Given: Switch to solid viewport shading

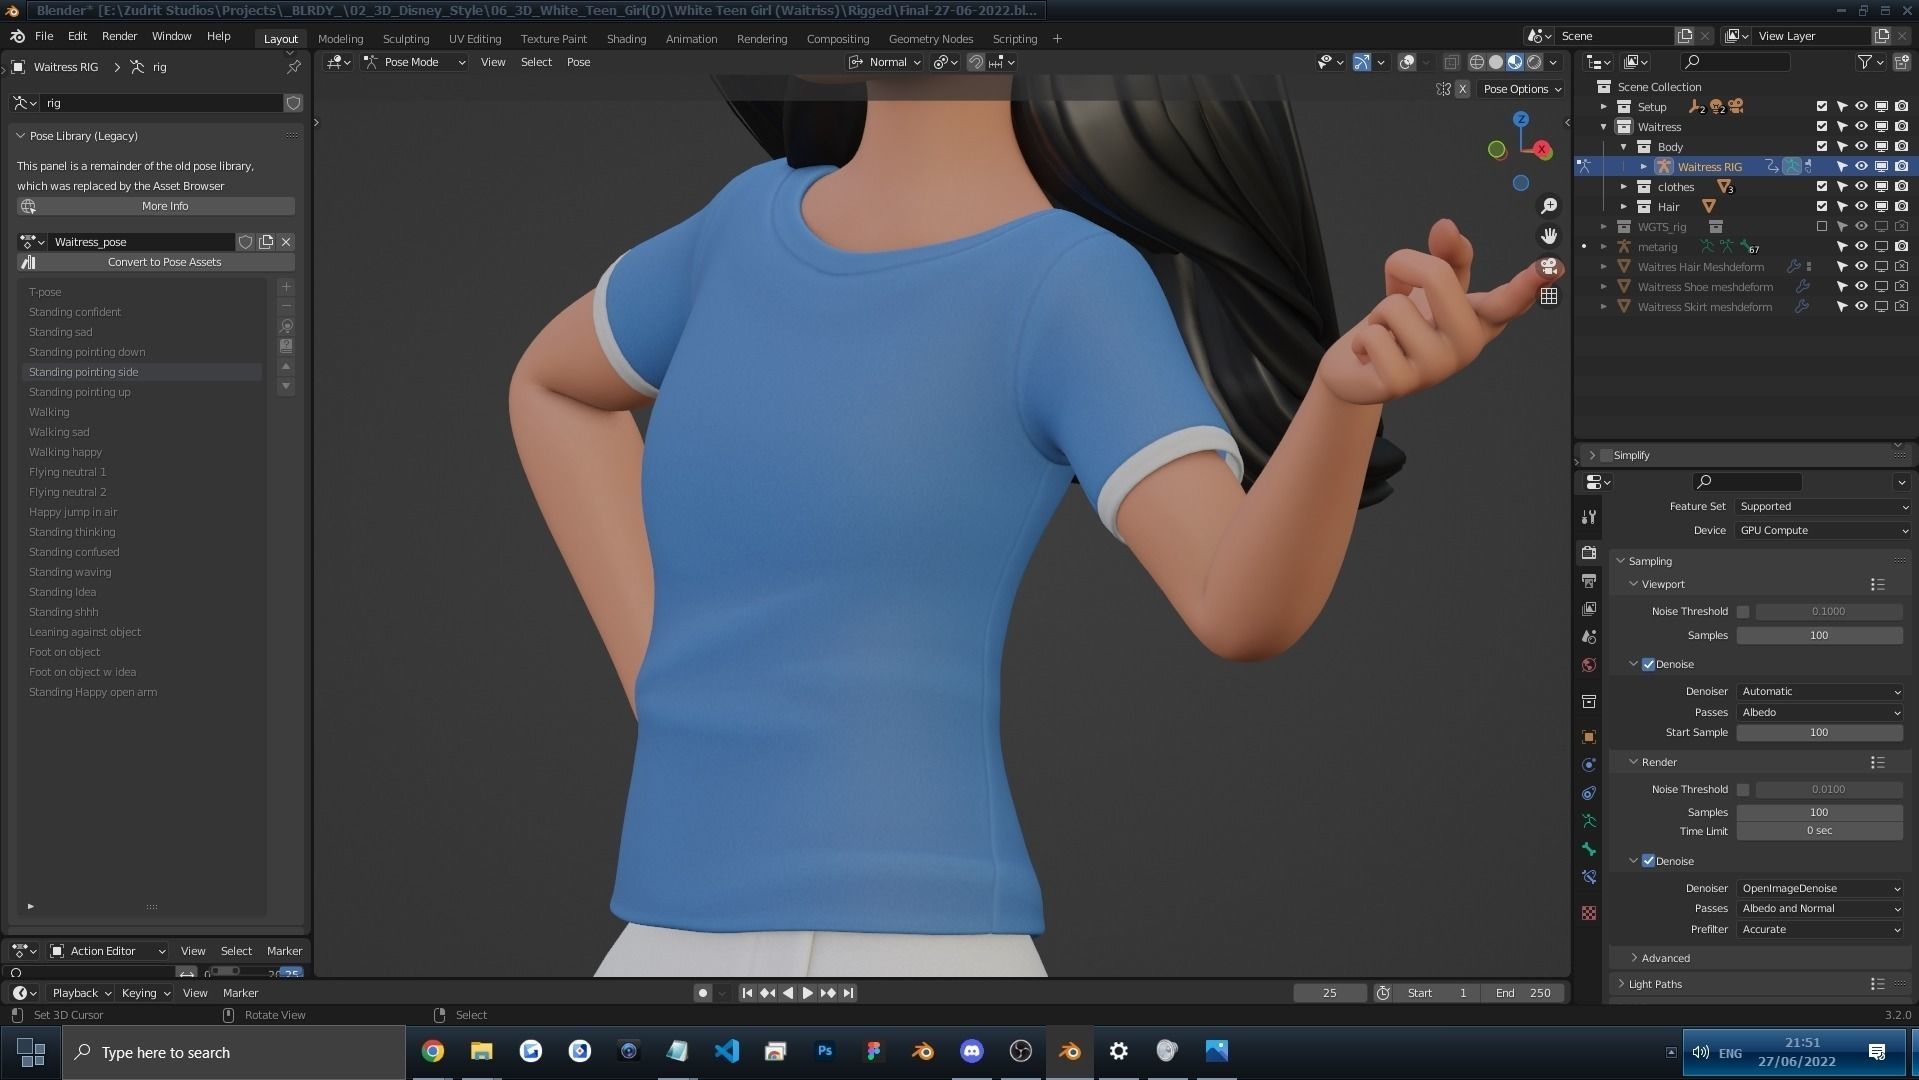Looking at the screenshot, I should [x=1495, y=62].
